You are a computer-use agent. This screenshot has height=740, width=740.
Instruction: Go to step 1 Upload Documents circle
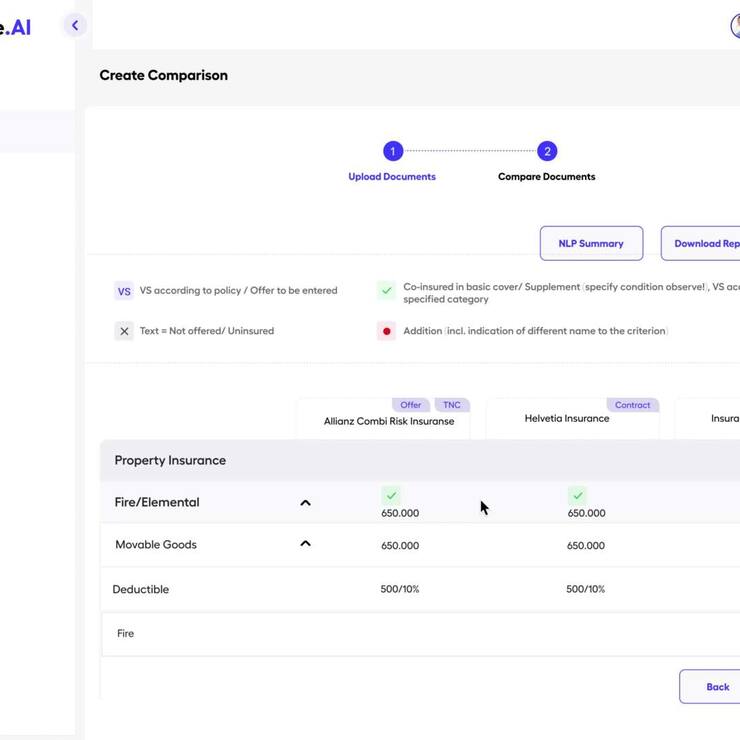393,151
